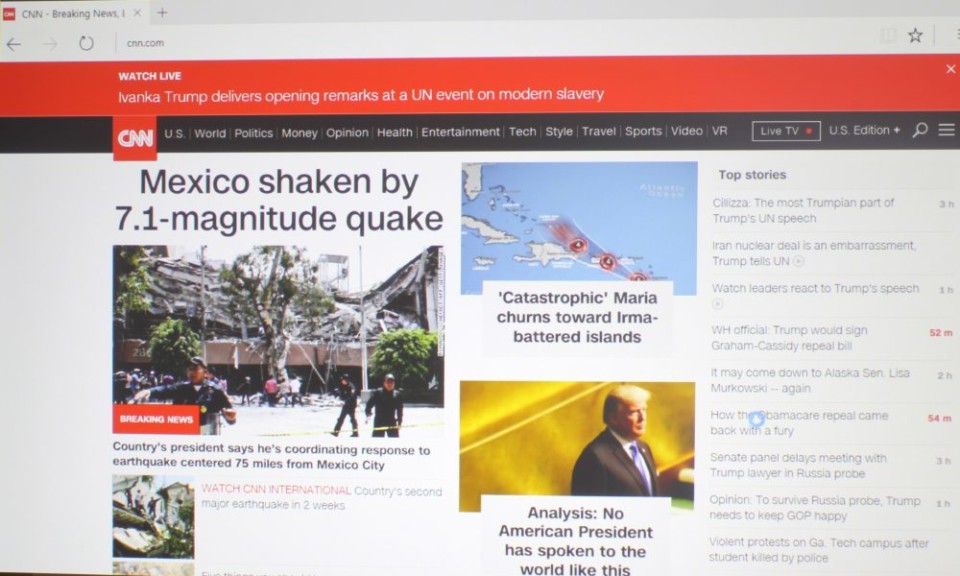
Task: Click the browser forward arrow
Action: tap(50, 43)
